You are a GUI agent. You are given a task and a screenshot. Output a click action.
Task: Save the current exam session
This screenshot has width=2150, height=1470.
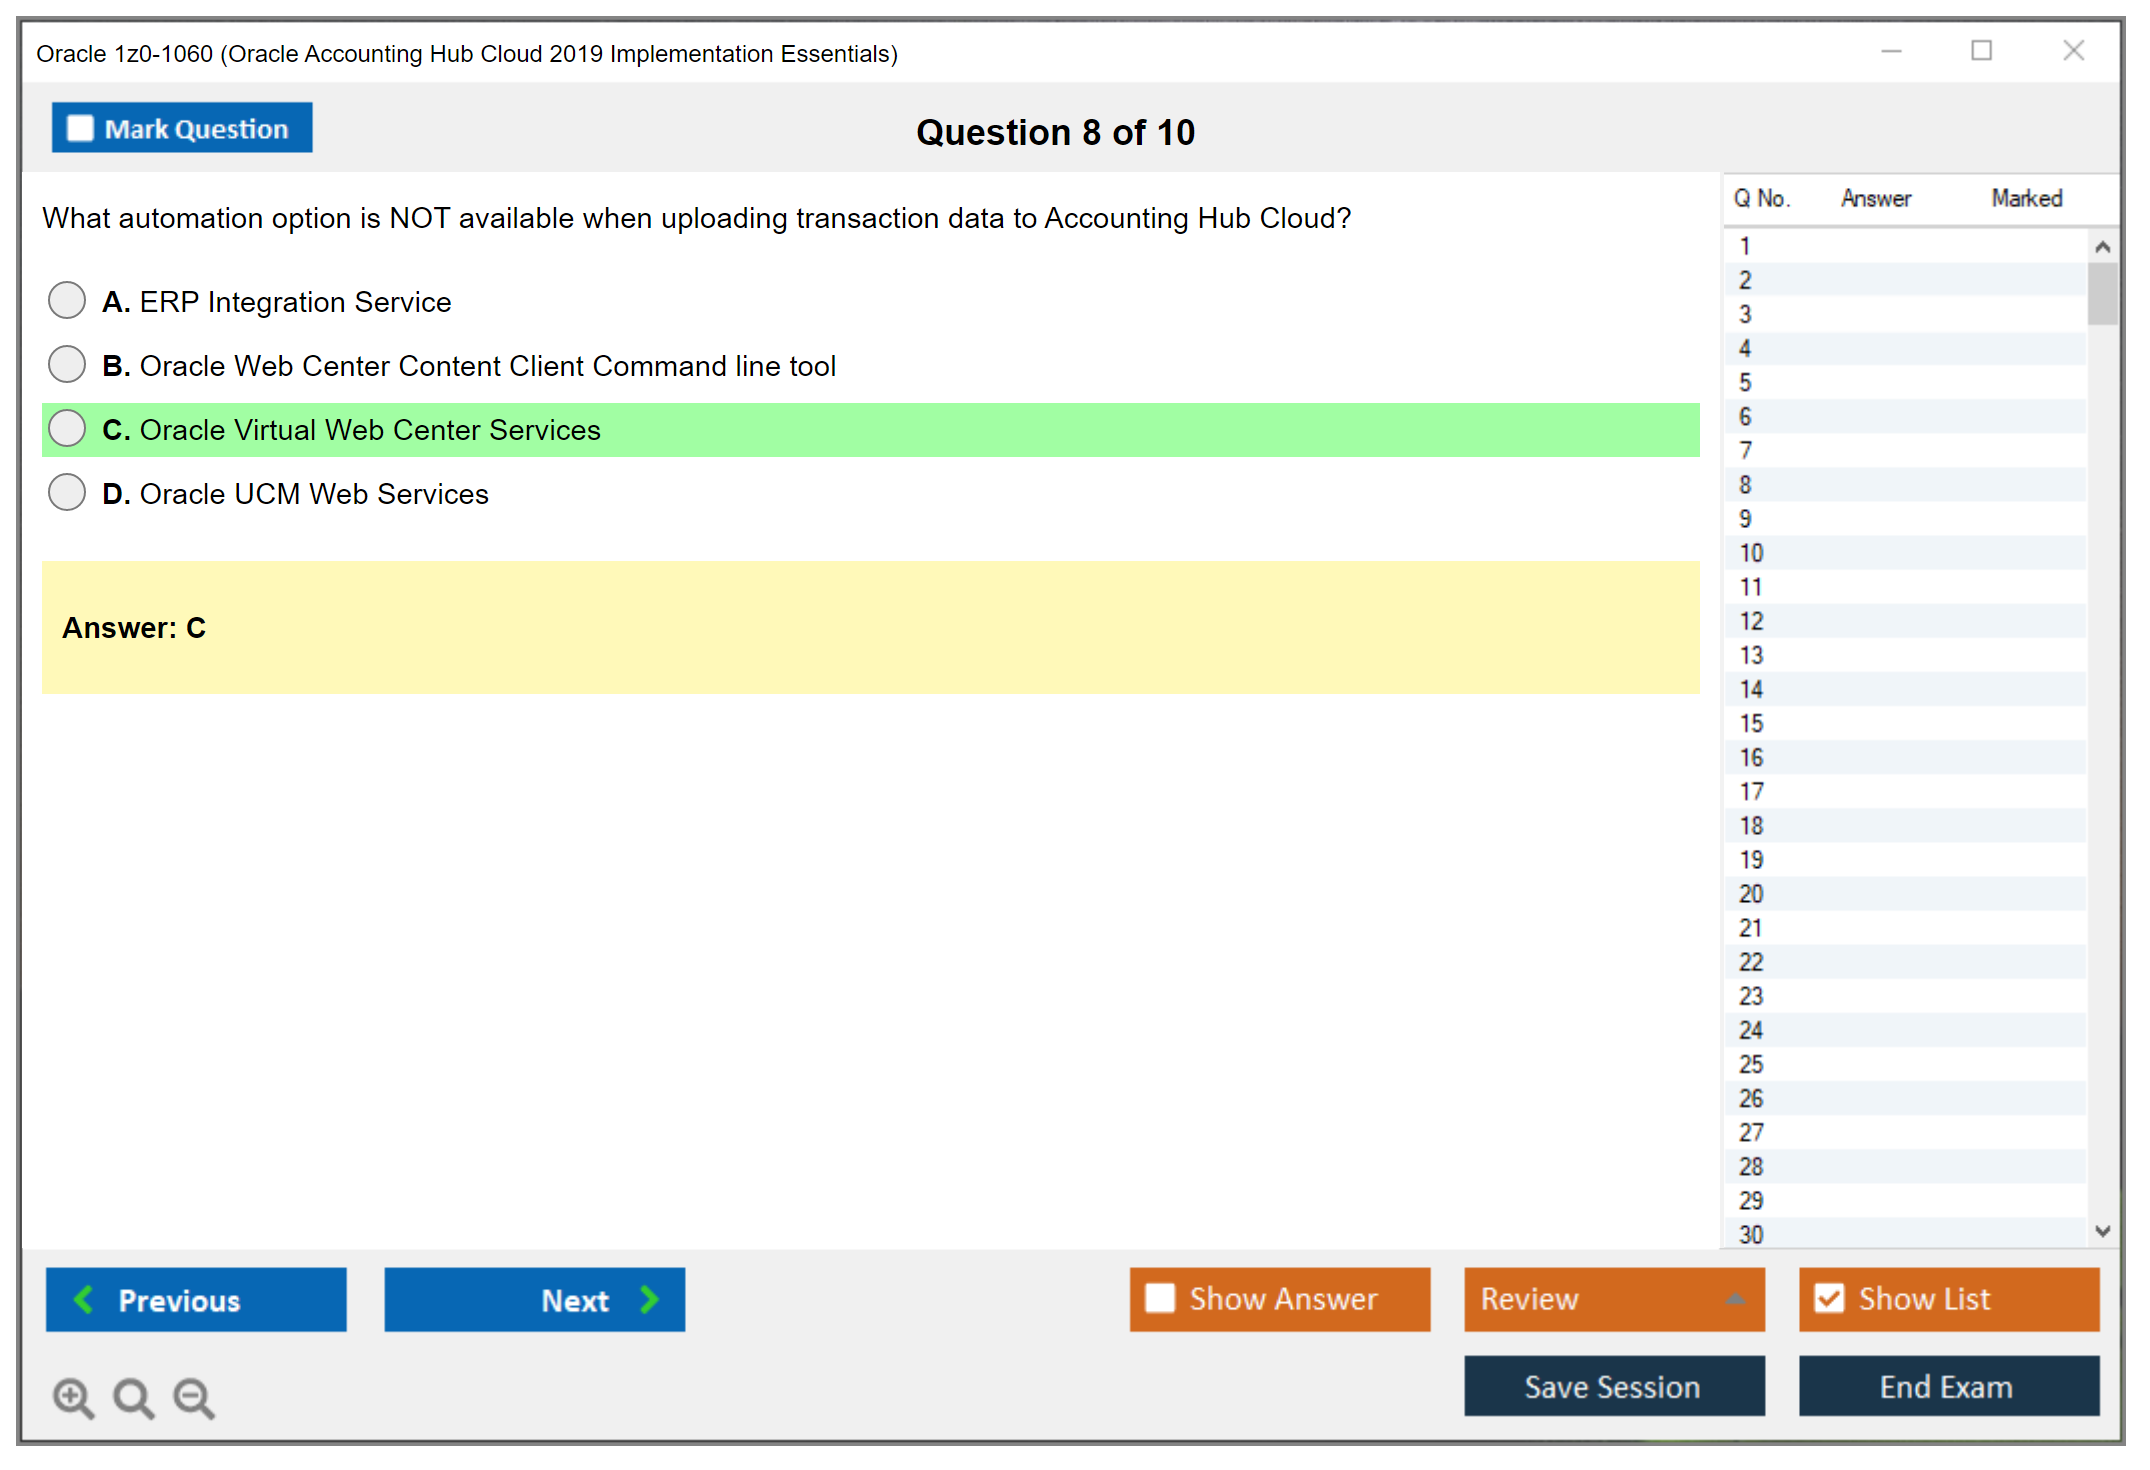point(1613,1386)
